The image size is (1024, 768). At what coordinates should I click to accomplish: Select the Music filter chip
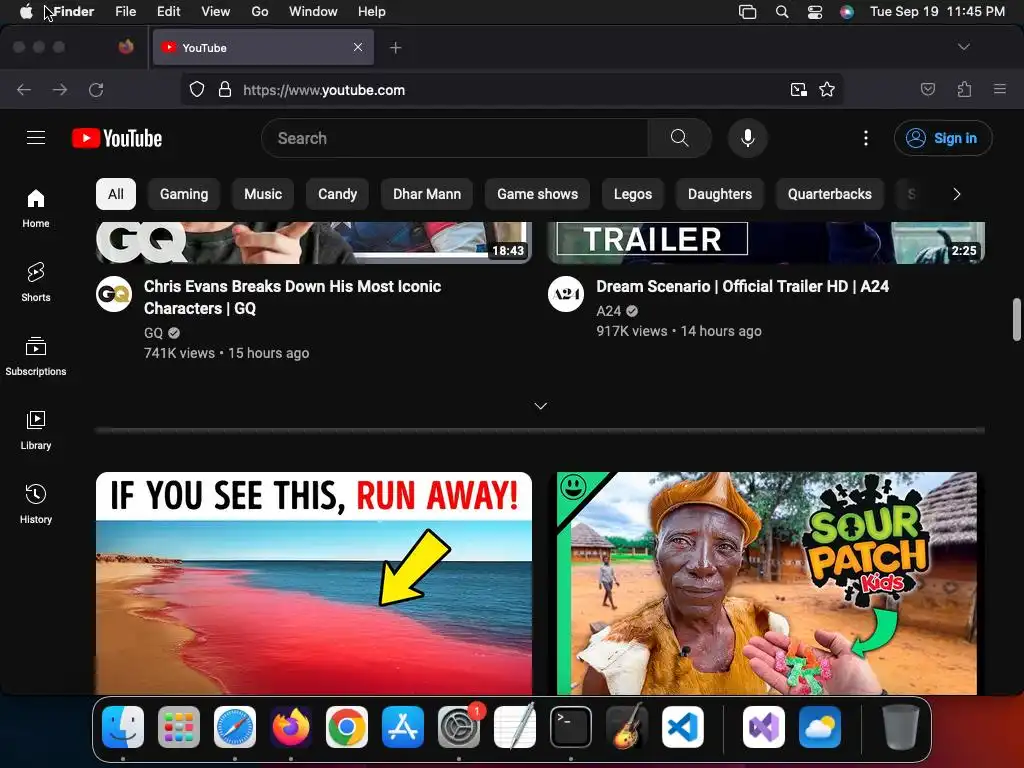[x=263, y=194]
